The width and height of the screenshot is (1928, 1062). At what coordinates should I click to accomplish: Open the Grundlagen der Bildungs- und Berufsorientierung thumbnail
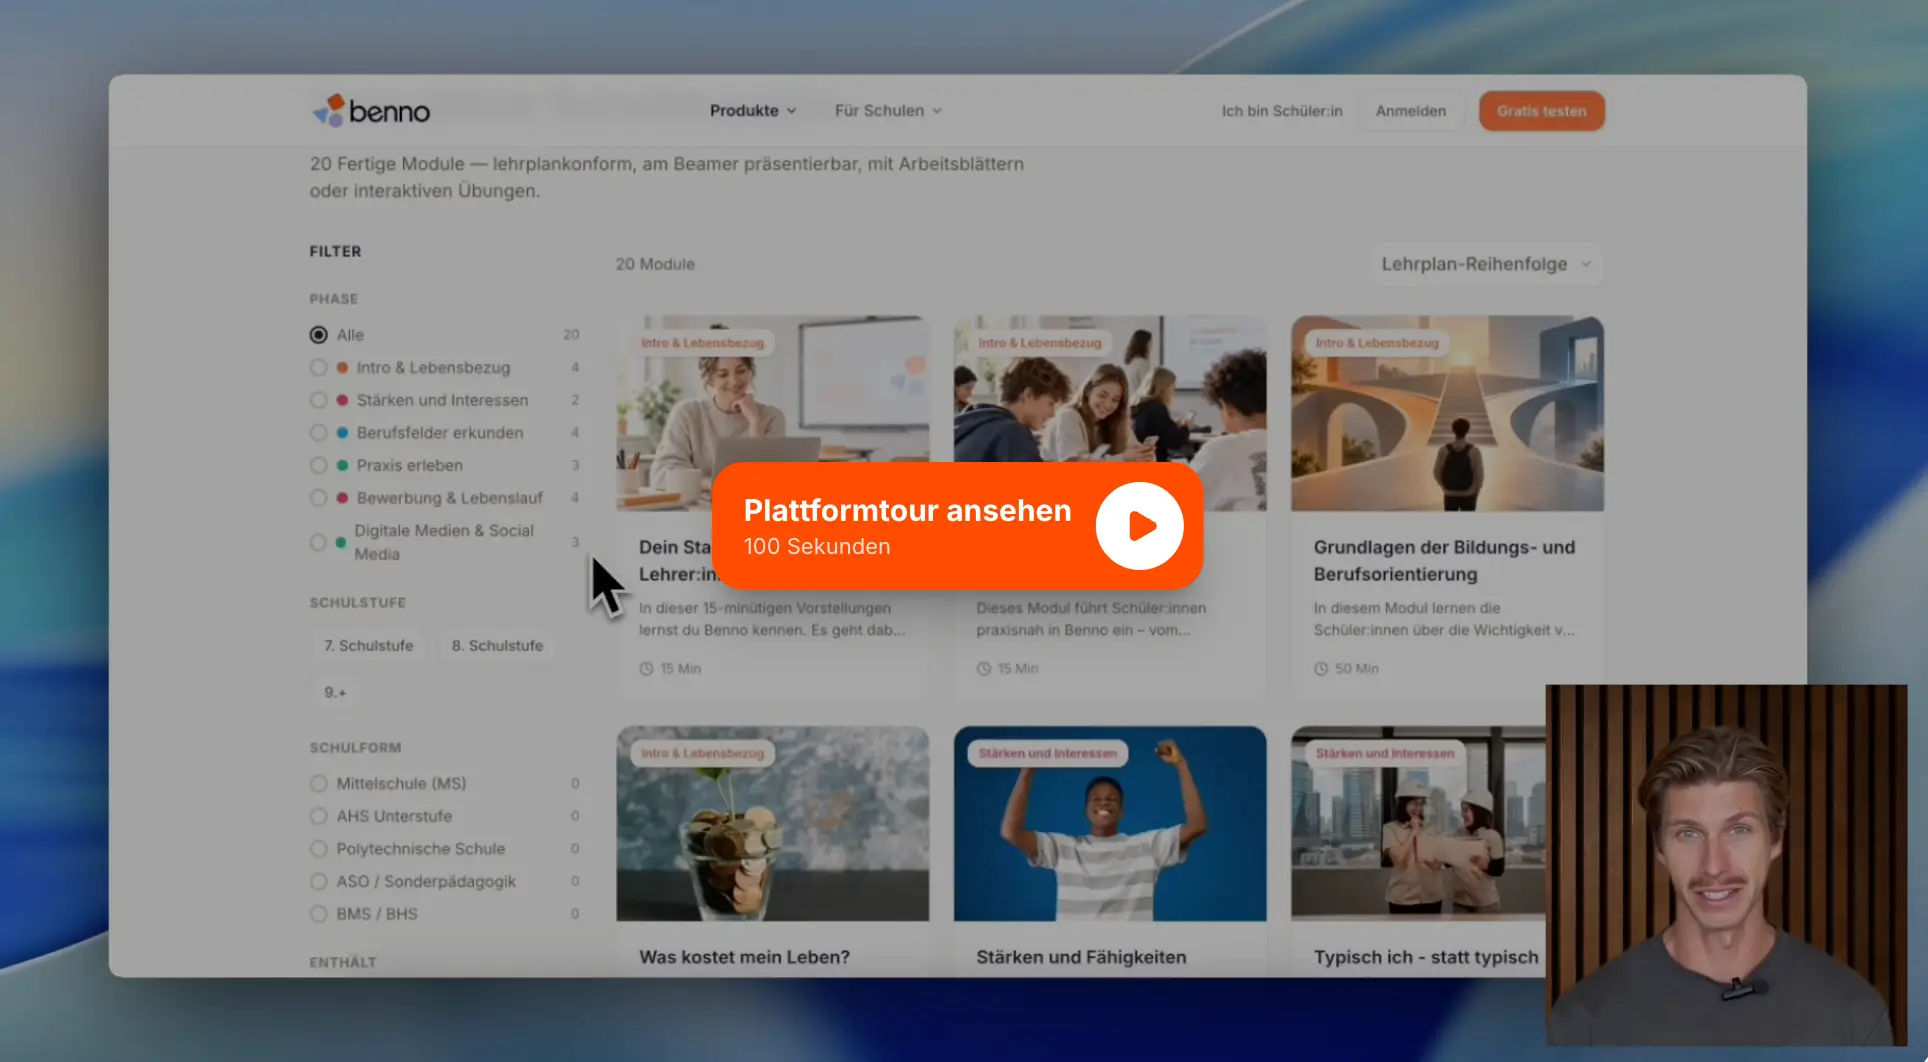coord(1447,414)
